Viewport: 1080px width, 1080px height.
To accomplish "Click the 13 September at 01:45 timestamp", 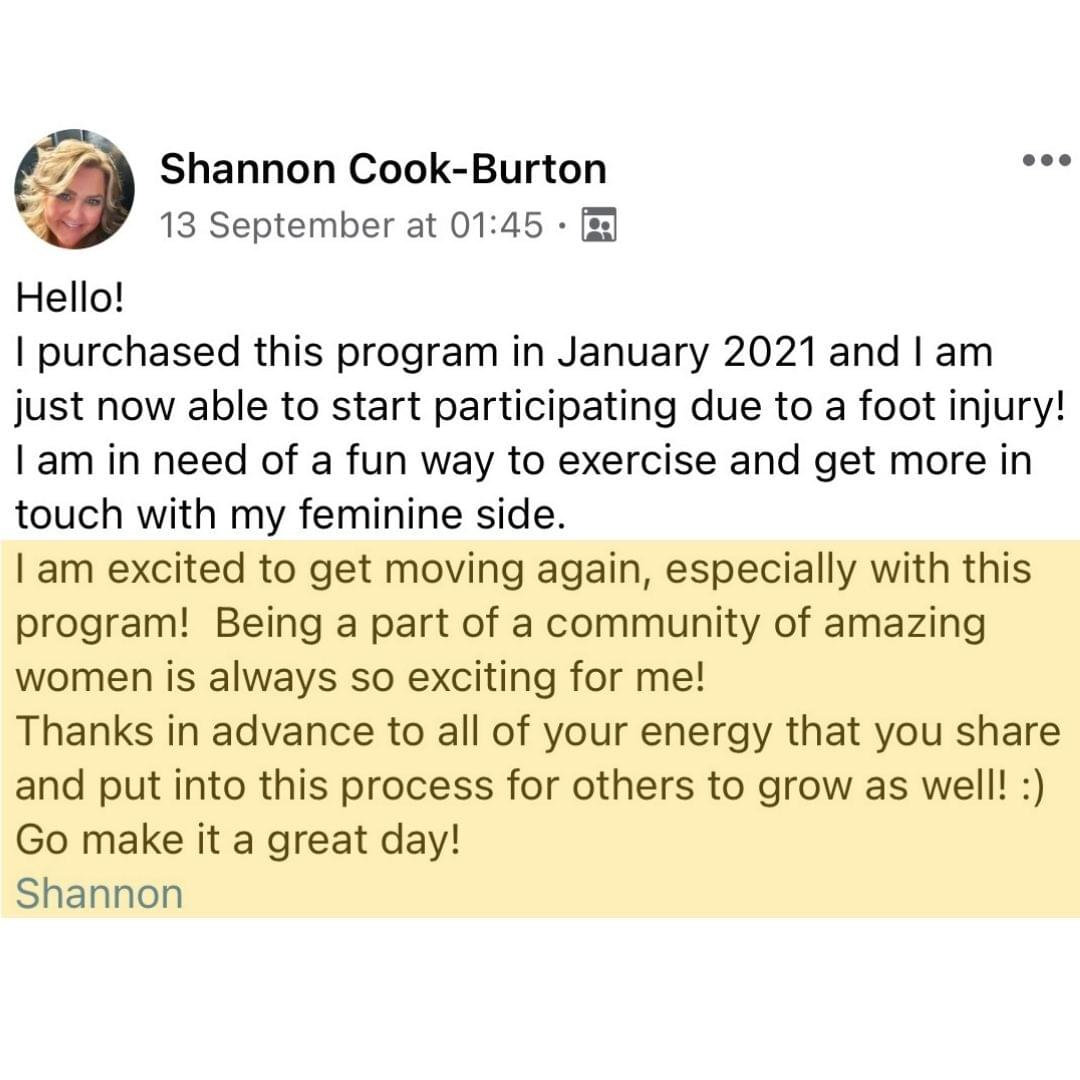I will (x=351, y=226).
